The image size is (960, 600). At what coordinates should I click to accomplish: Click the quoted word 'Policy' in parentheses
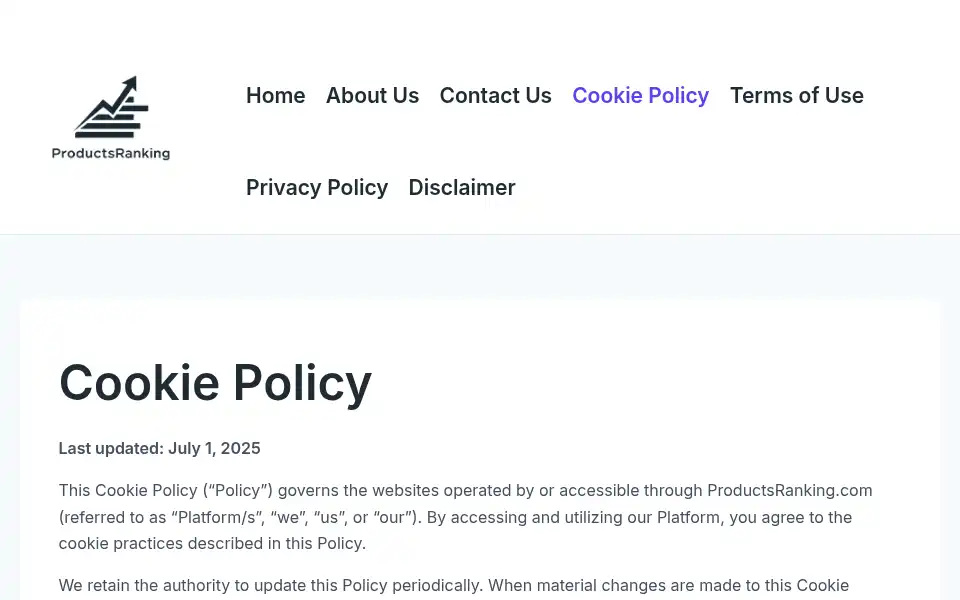[238, 490]
